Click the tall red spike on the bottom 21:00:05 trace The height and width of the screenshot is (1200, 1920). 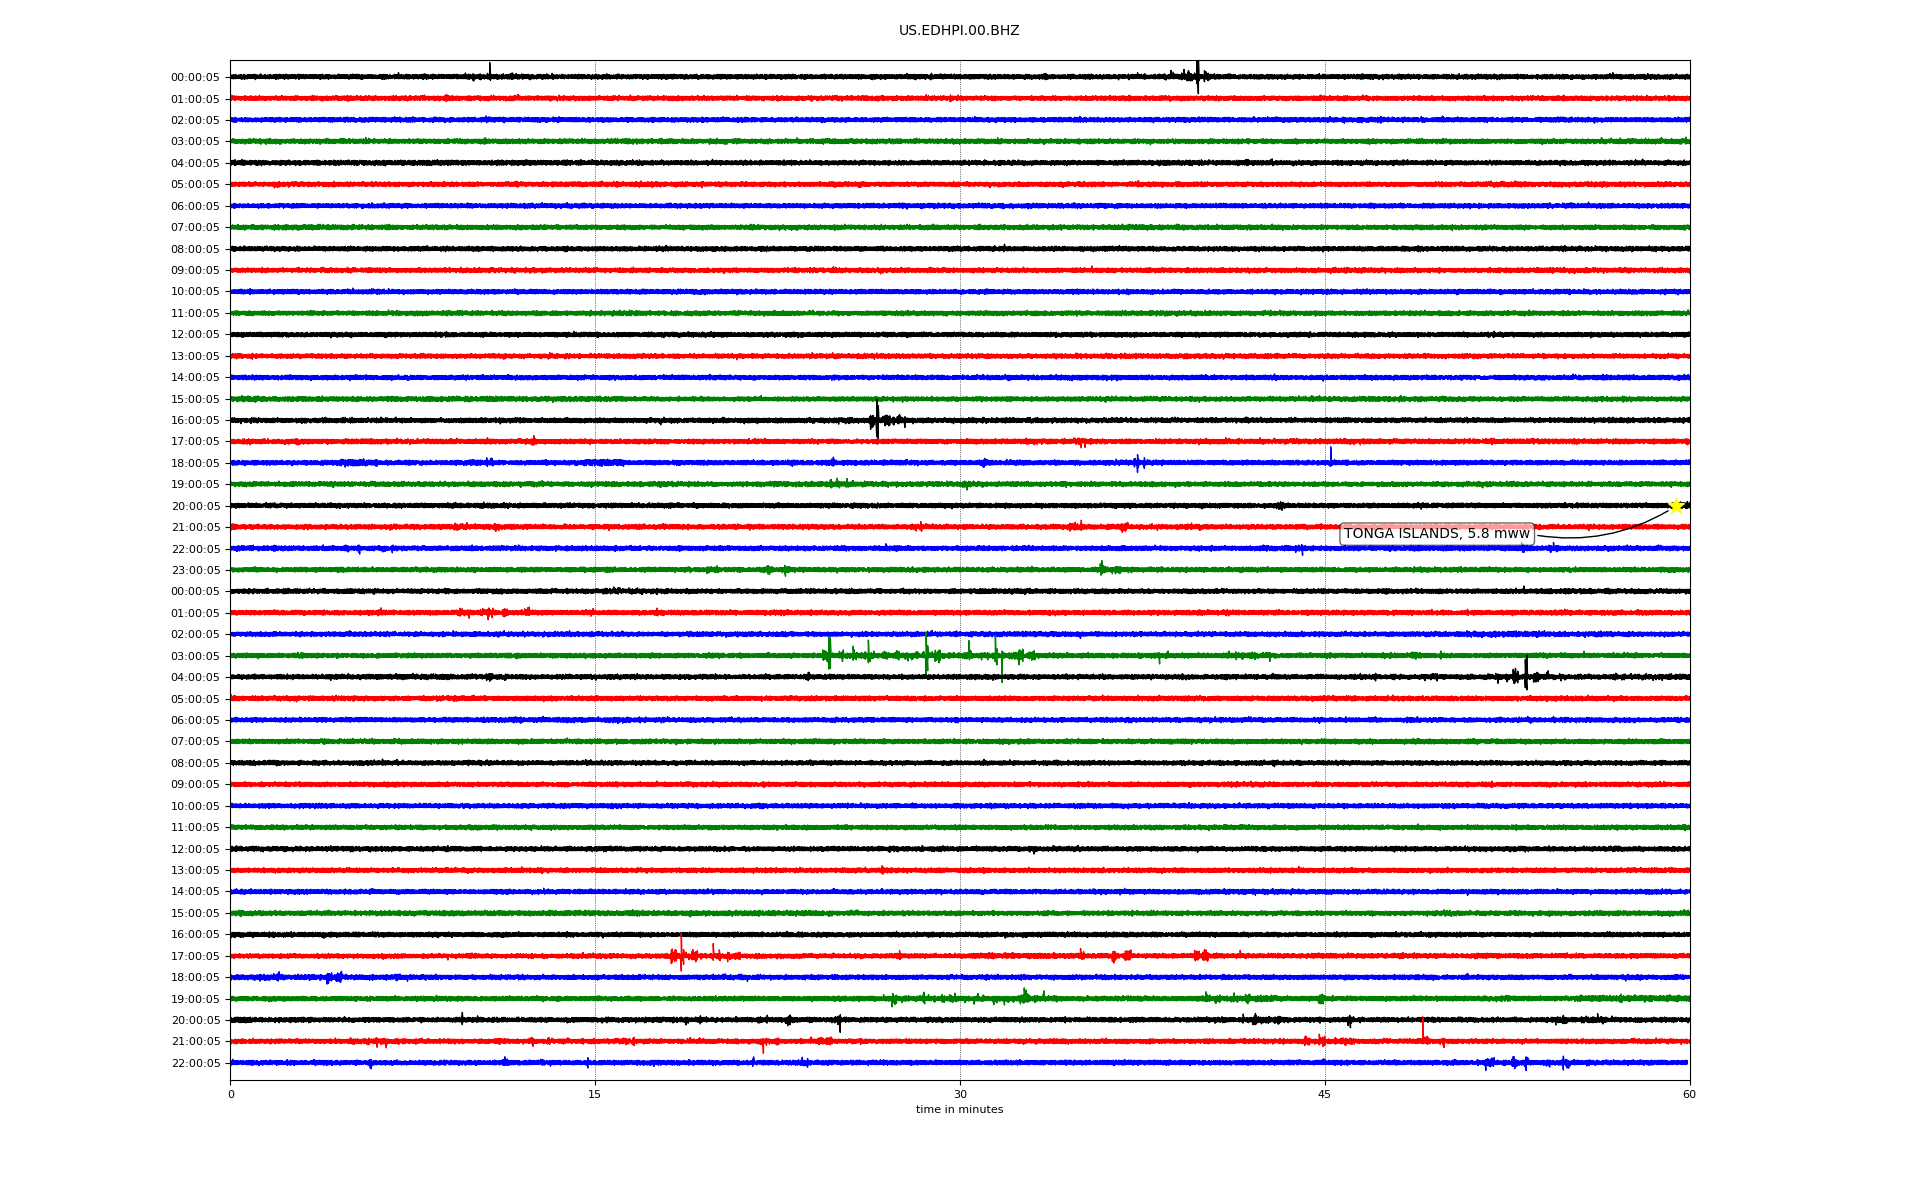[x=1422, y=1030]
